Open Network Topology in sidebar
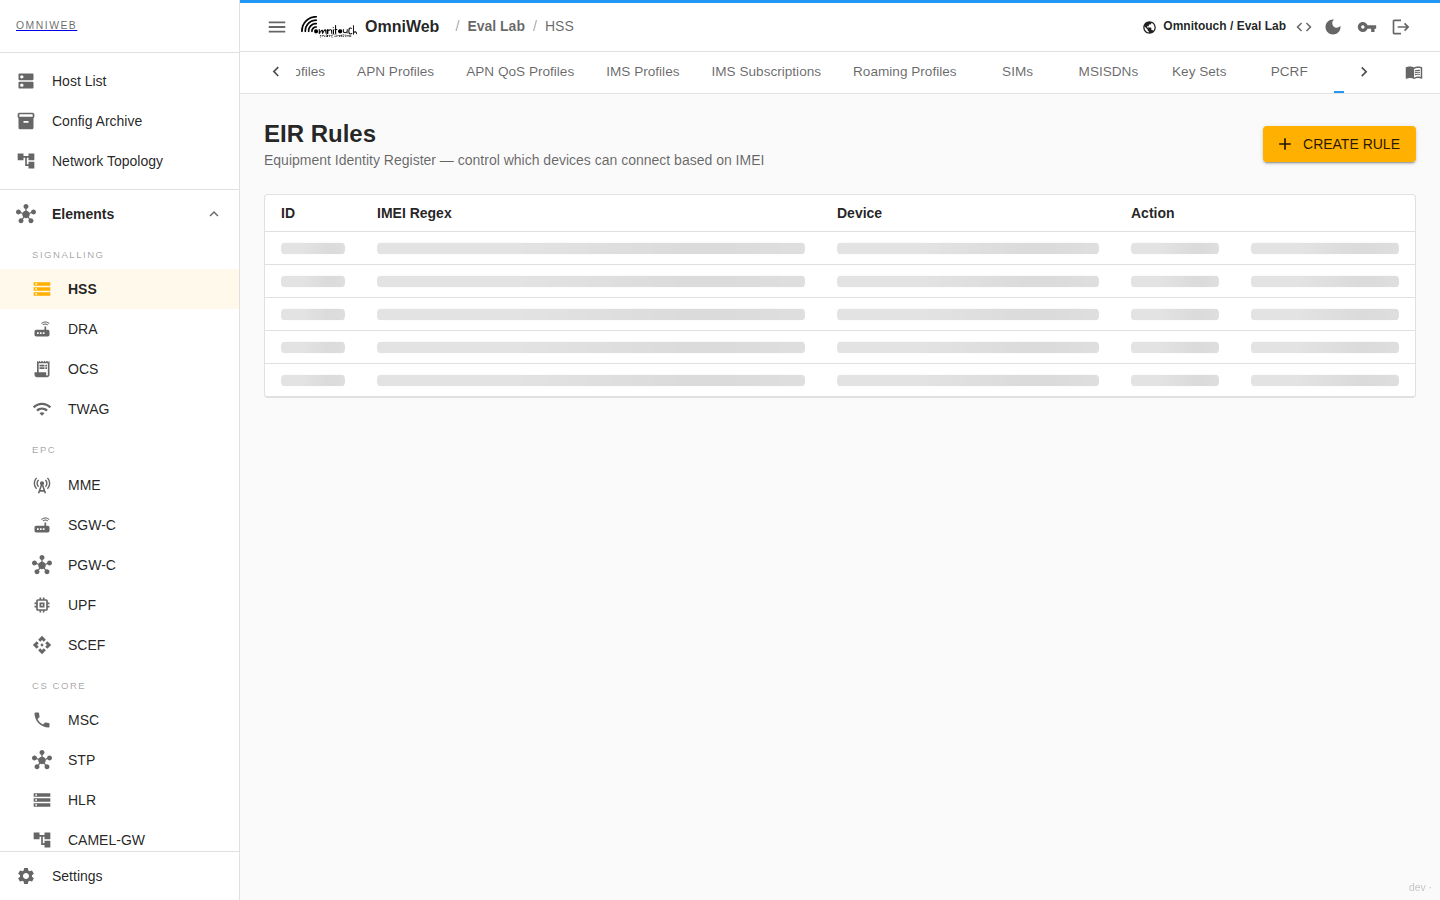Image resolution: width=1440 pixels, height=900 pixels. pyautogui.click(x=120, y=161)
